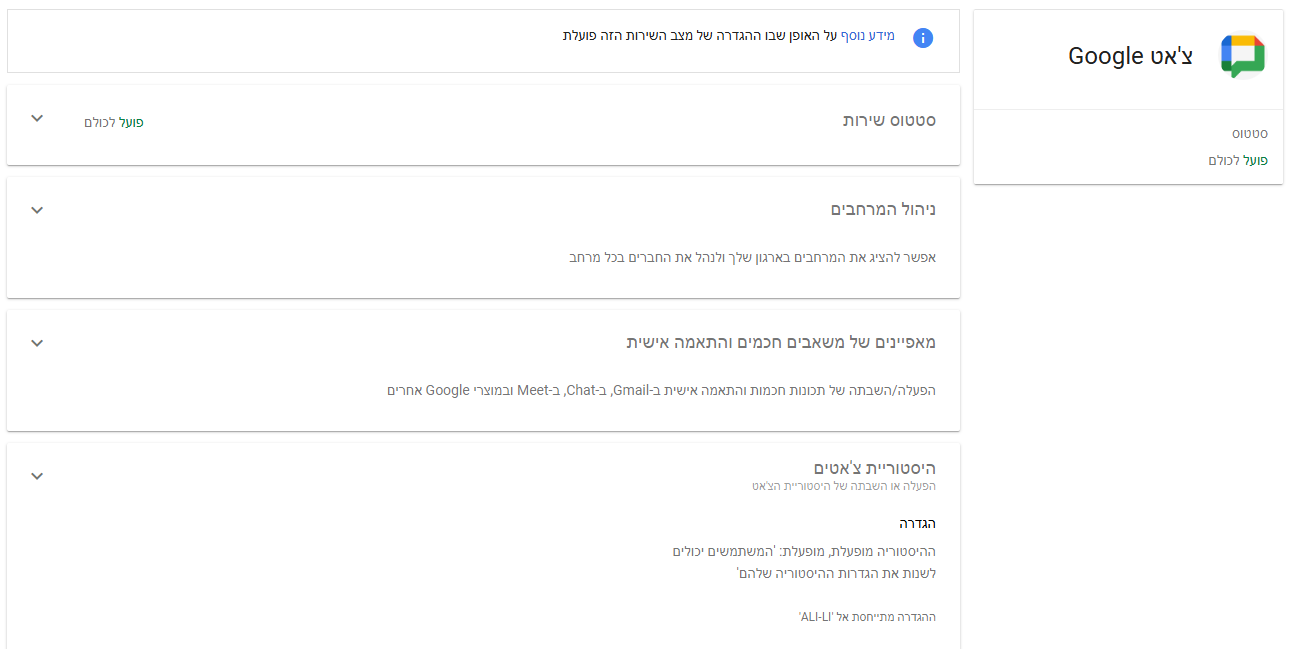Click the Gmail, Chat, Meet smart features description

point(661,390)
